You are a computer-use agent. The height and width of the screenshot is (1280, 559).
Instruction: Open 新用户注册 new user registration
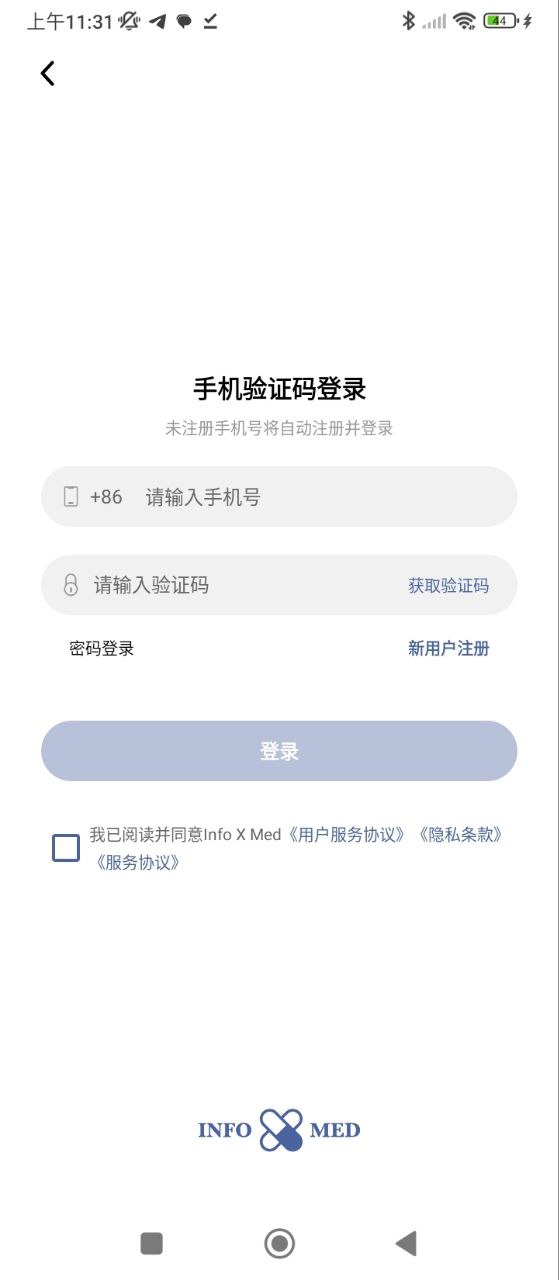pyautogui.click(x=449, y=648)
